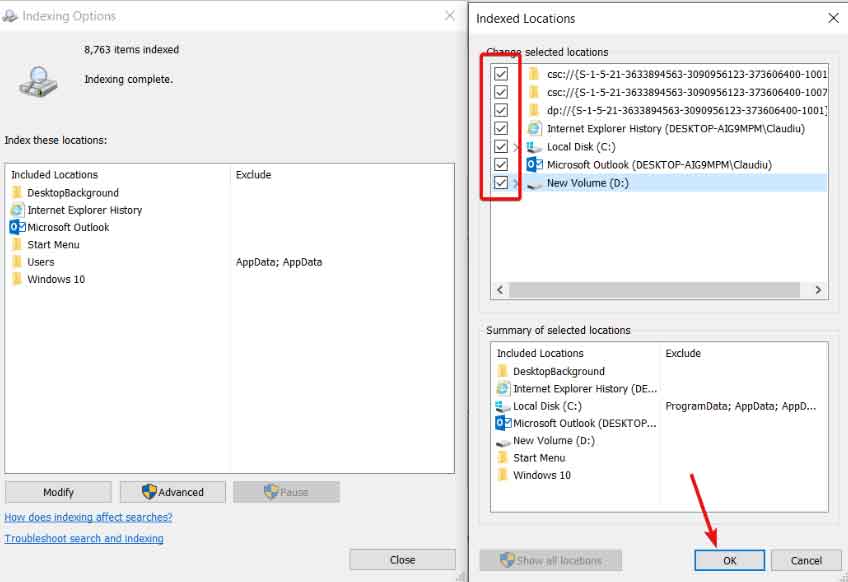
Task: Click the Exclude column header in Indexing Options
Action: click(253, 175)
